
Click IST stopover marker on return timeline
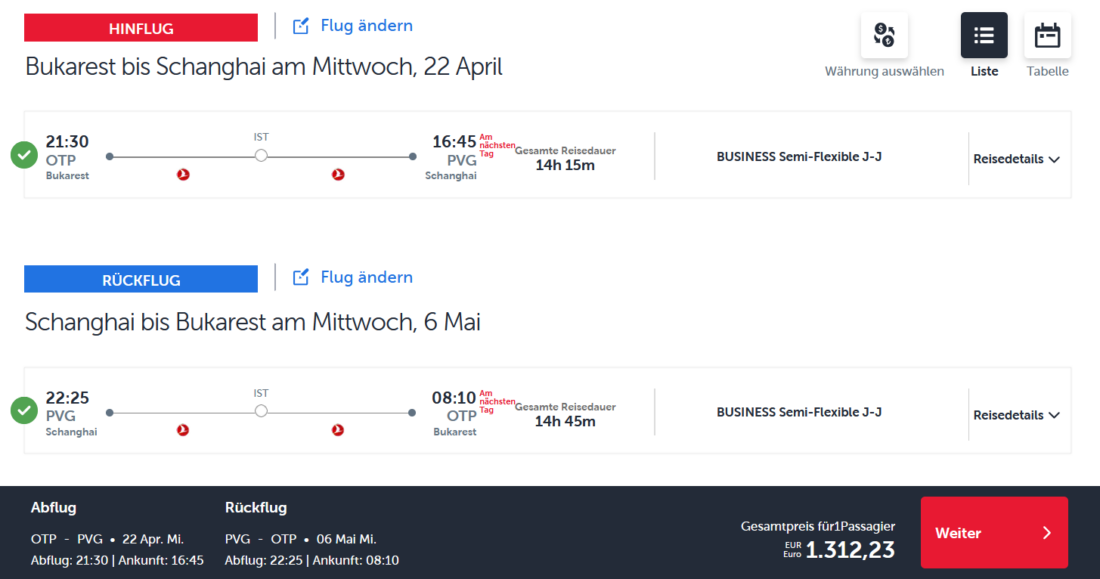point(261,411)
